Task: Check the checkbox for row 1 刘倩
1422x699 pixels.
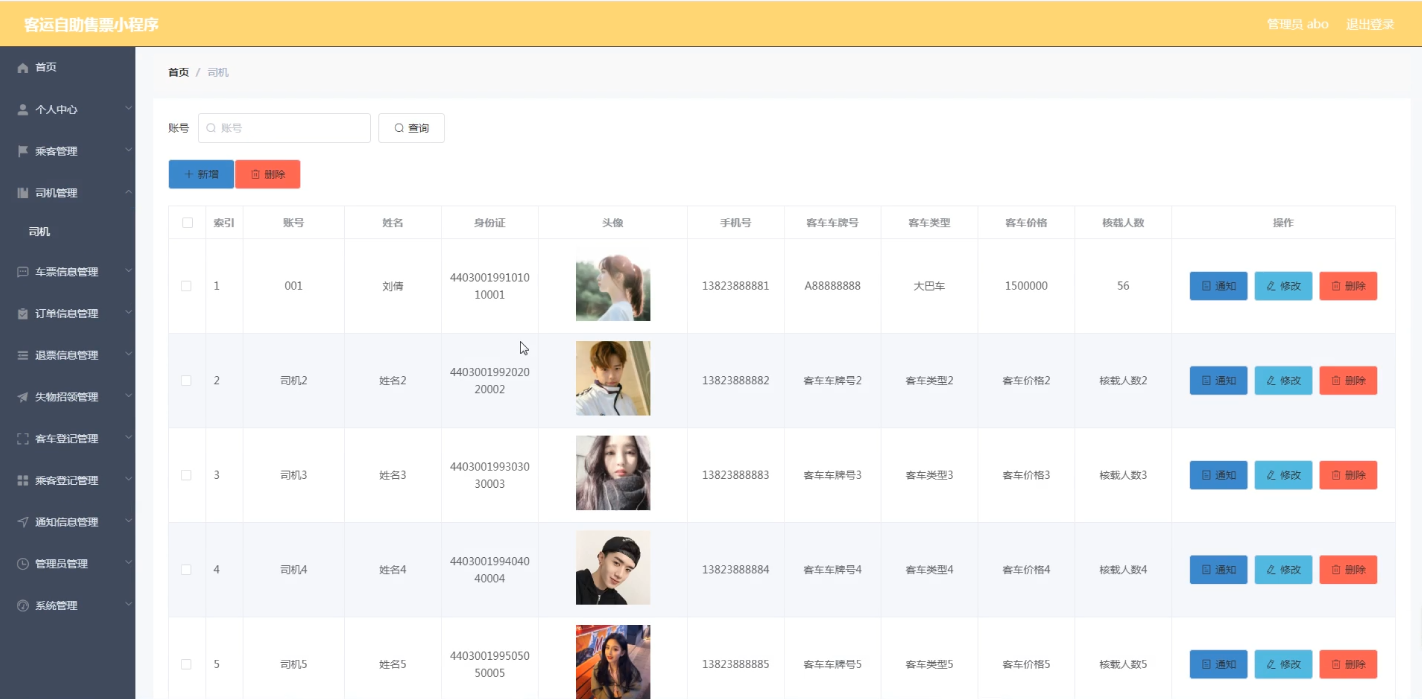Action: point(187,286)
